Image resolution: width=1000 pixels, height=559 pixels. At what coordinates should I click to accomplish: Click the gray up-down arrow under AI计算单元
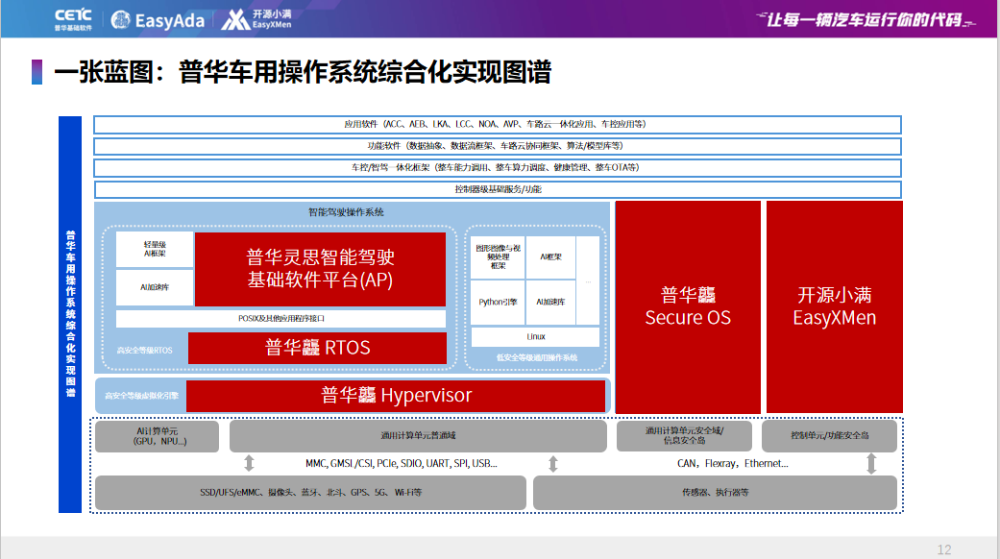[249, 463]
